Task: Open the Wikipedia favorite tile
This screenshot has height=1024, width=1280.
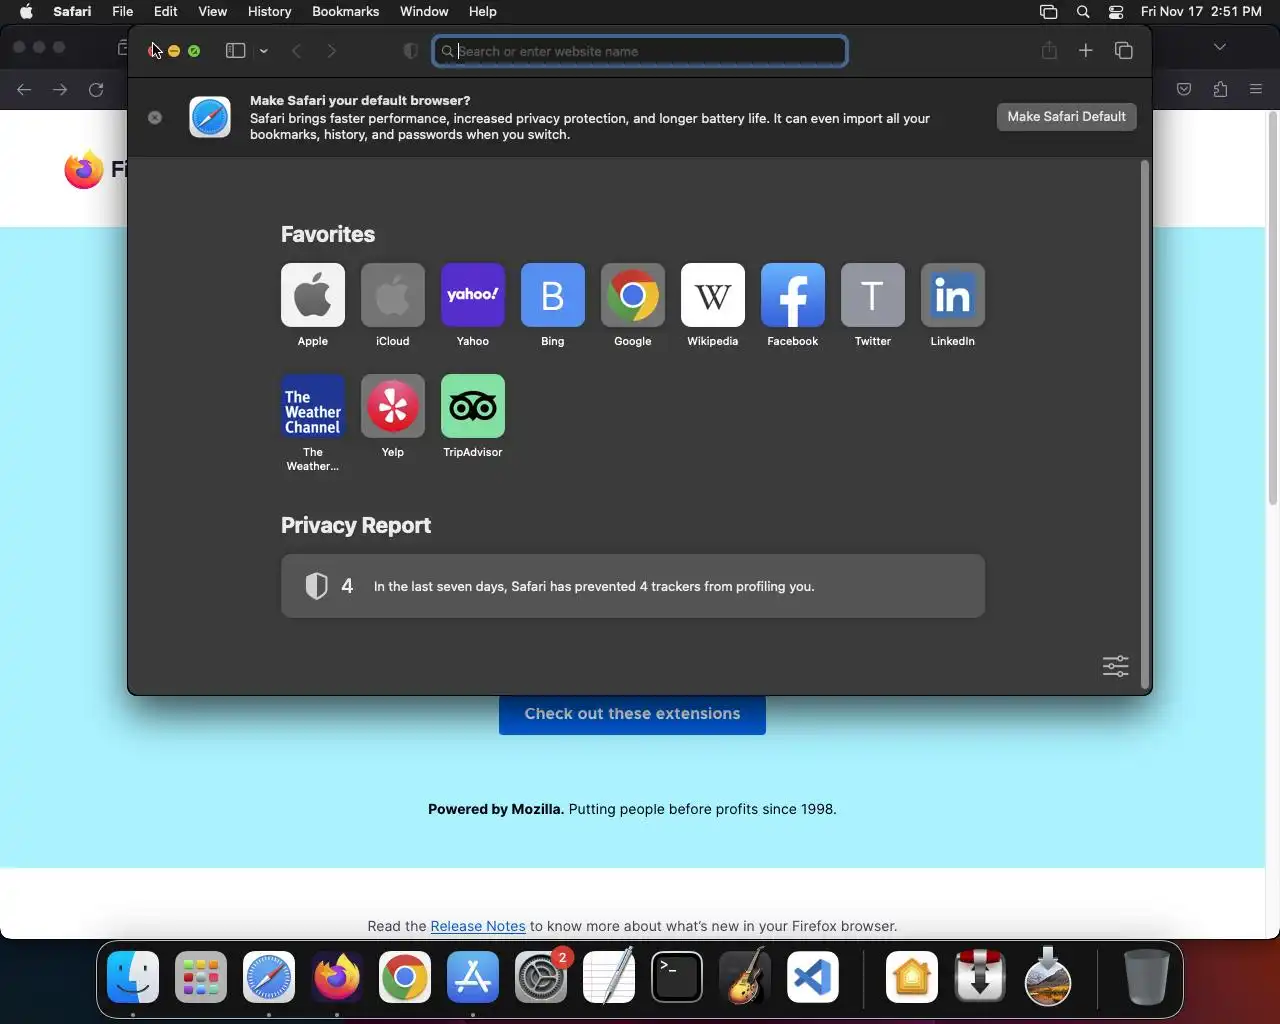Action: (713, 295)
